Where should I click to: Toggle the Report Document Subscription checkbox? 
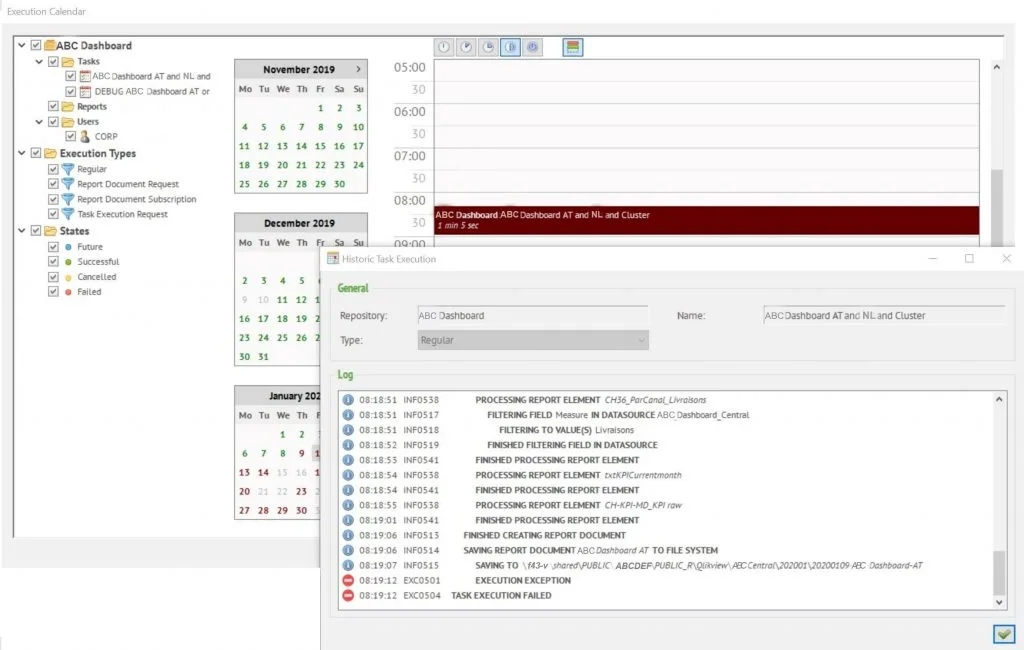pyautogui.click(x=54, y=199)
